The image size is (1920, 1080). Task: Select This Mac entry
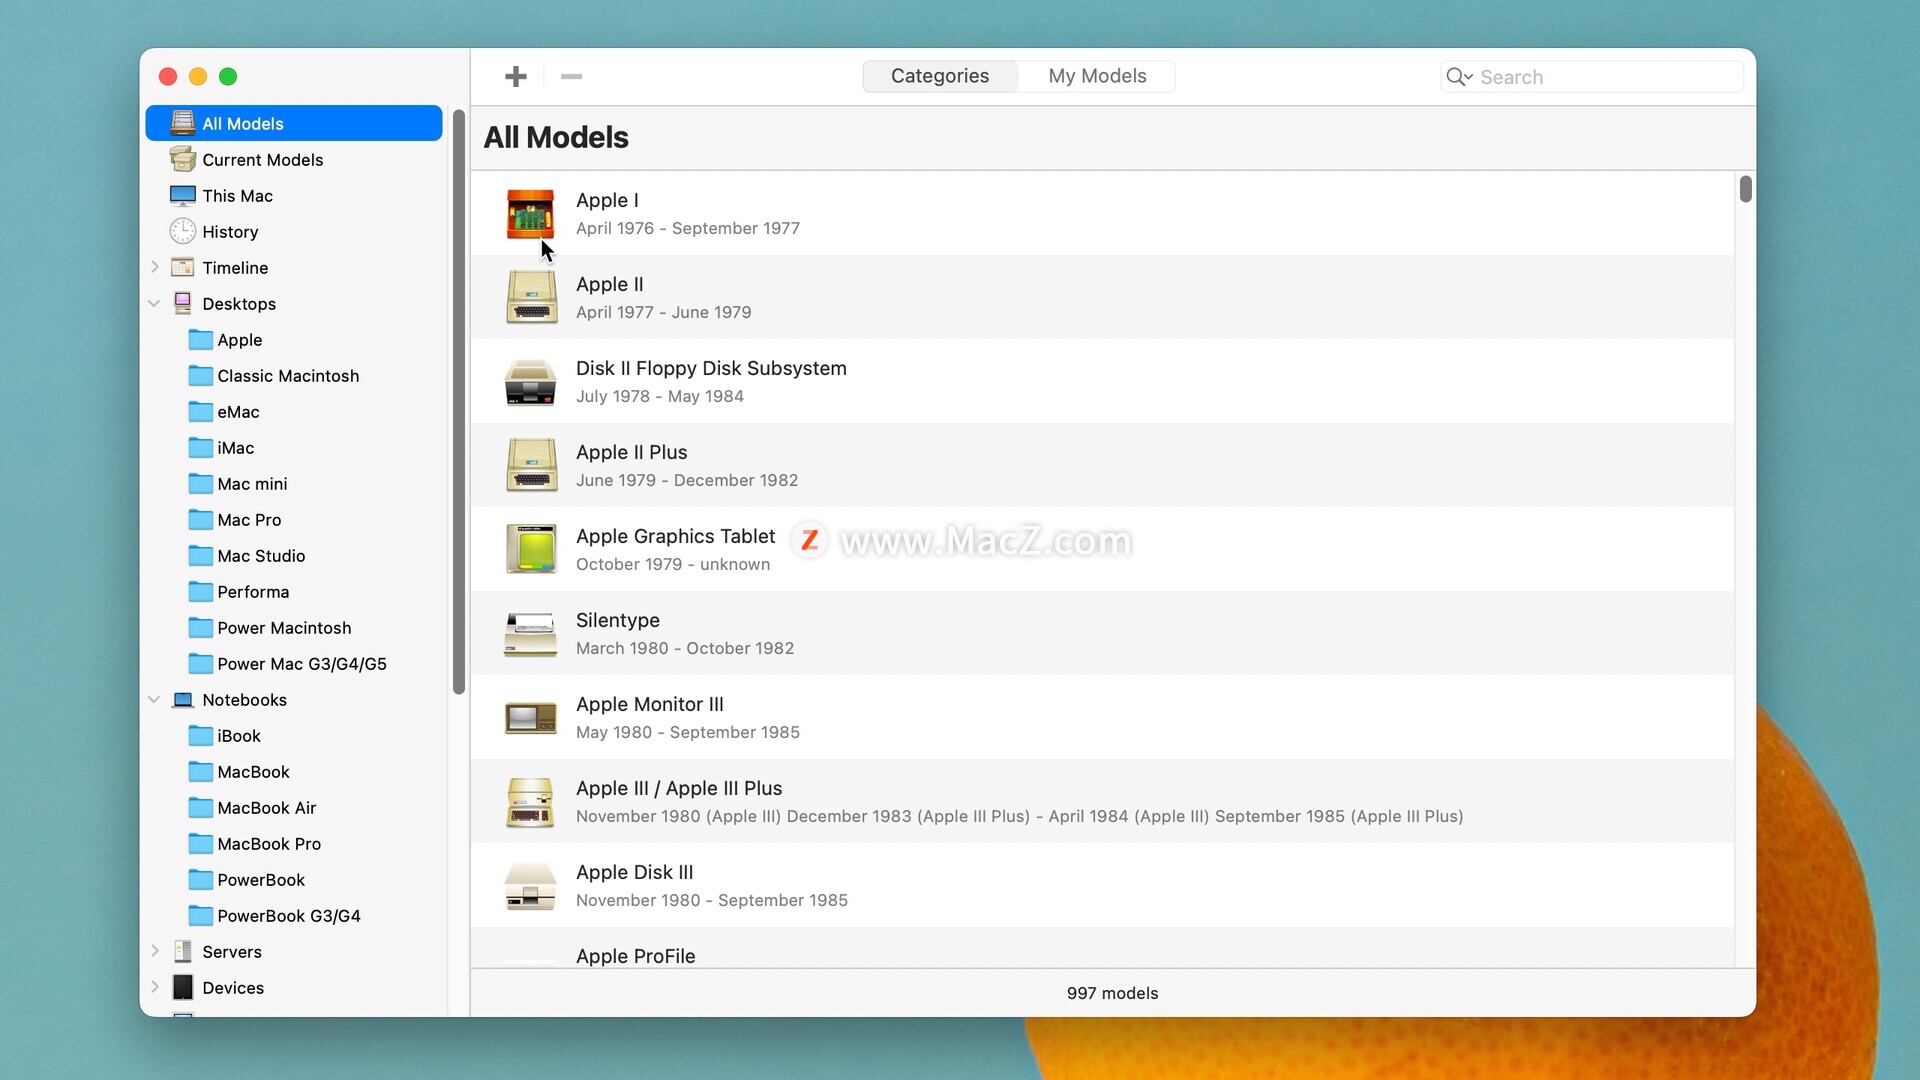click(x=294, y=195)
